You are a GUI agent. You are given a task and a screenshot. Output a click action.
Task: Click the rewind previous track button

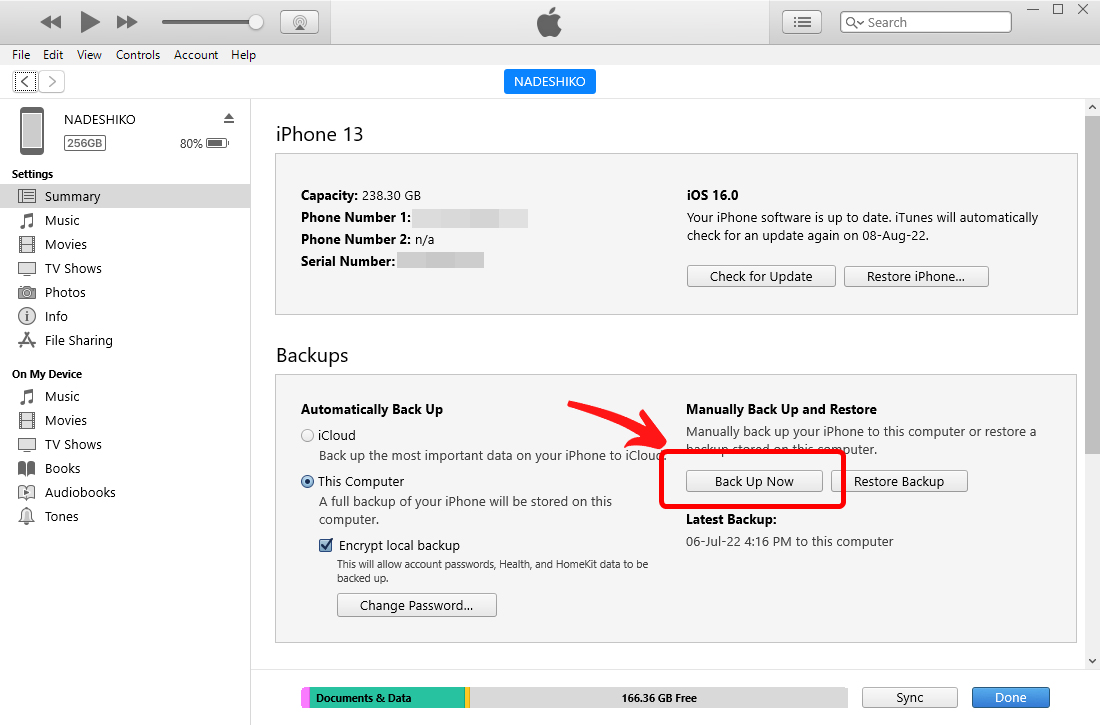pyautogui.click(x=51, y=22)
